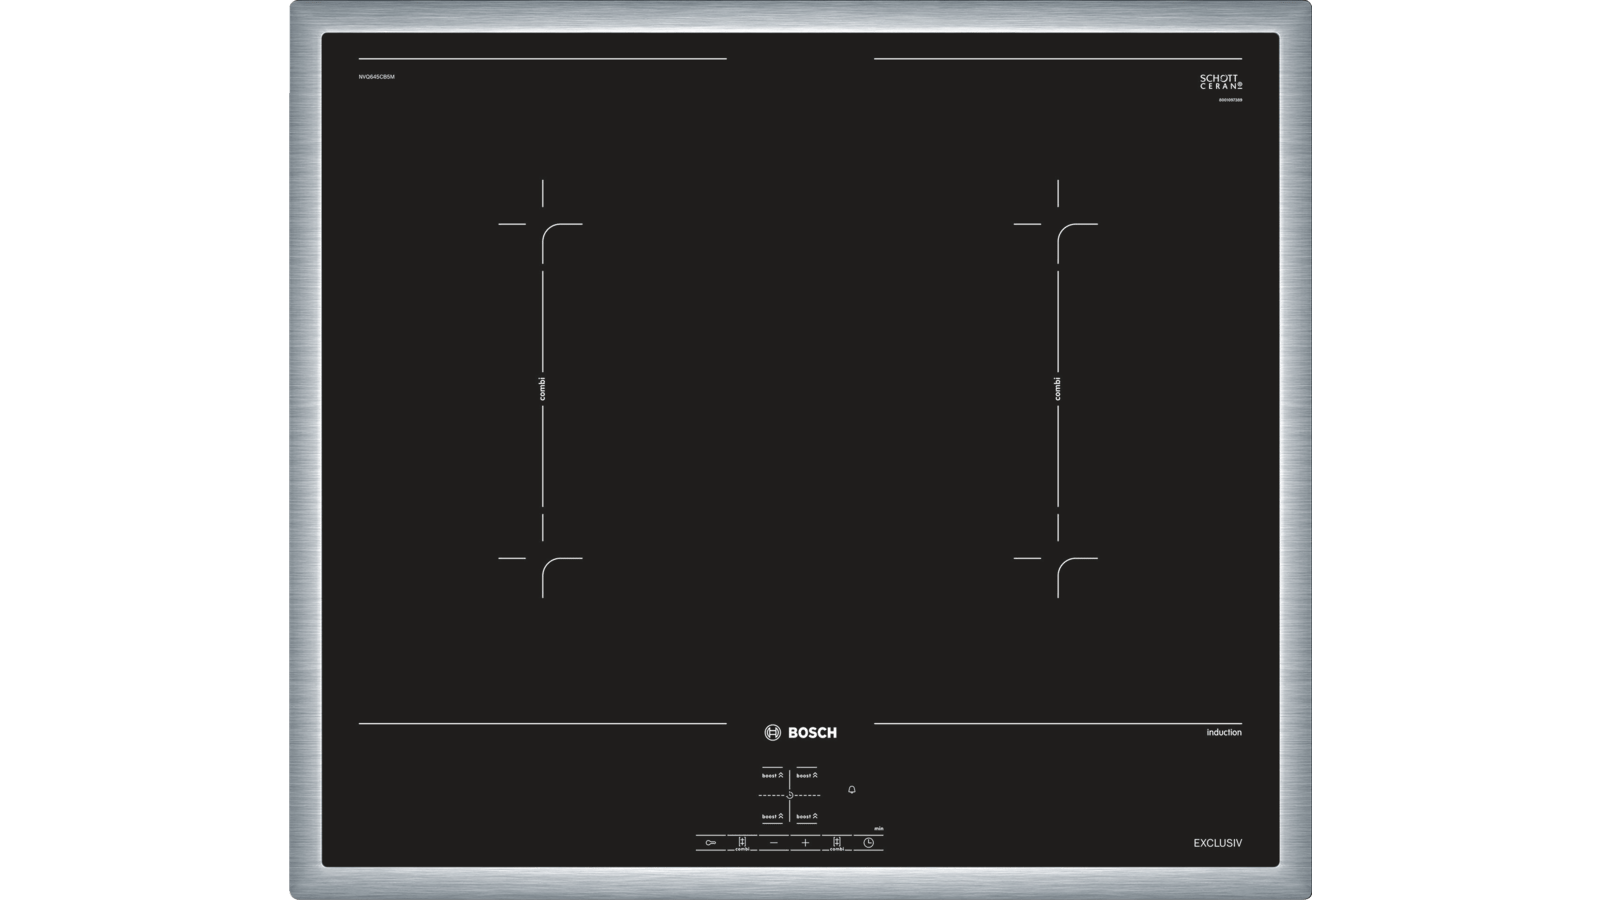Screen dimensions: 1600x900
Task: Click the BOSCH logo
Action: coord(801,732)
